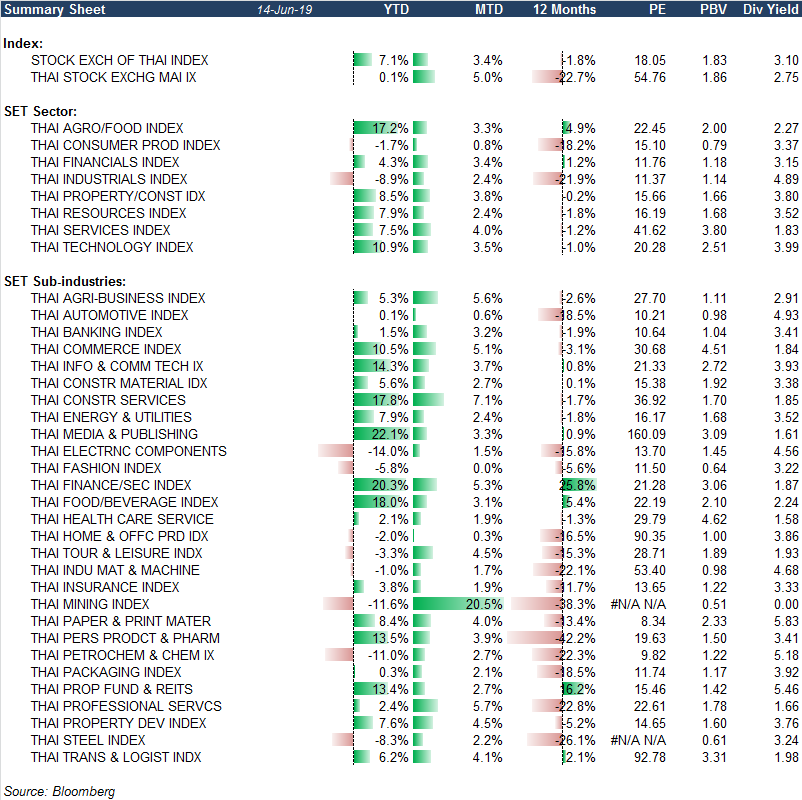Select the YTD column header

coord(396,9)
